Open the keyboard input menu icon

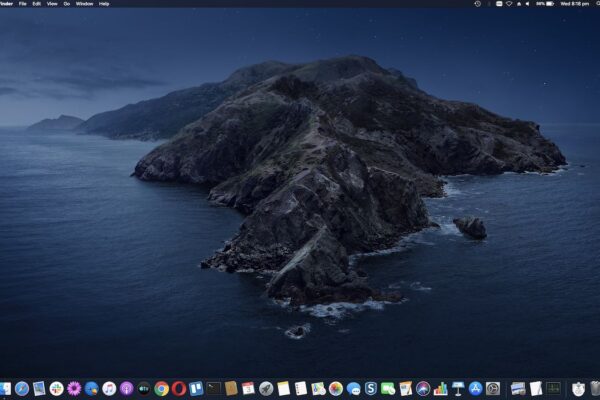click(x=499, y=4)
